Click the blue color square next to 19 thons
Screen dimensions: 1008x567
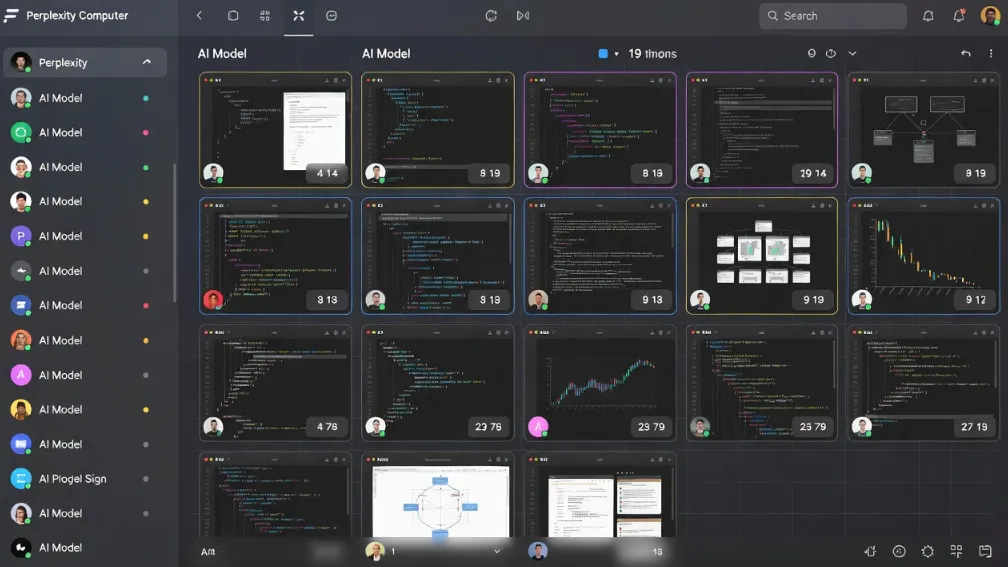tap(603, 54)
